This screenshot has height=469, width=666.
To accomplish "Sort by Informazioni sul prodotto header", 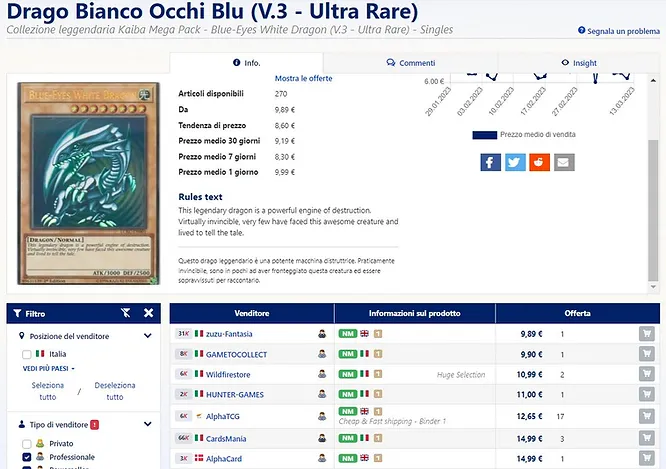I will pos(415,314).
